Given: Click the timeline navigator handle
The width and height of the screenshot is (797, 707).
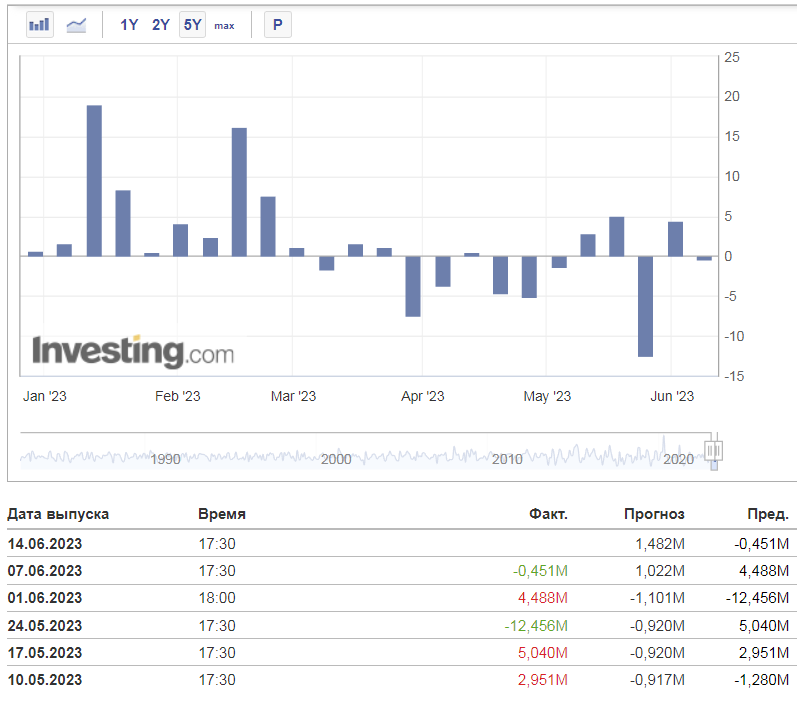Looking at the screenshot, I should tap(713, 450).
